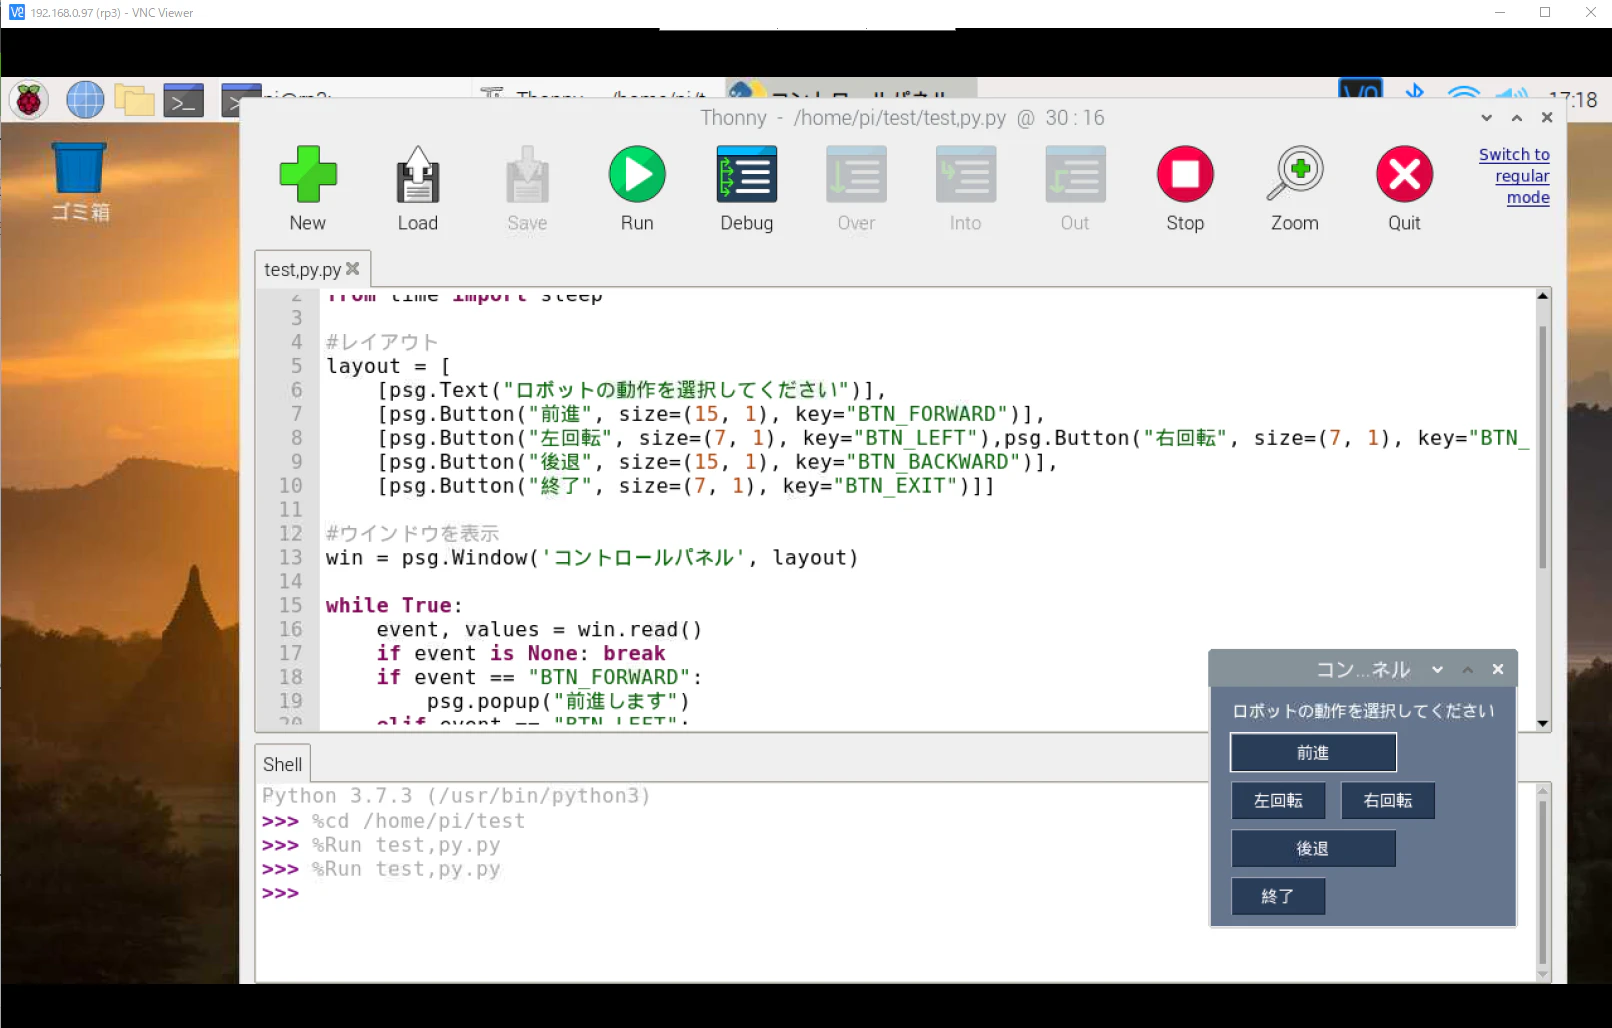Maximize the control panel popup window

tap(1468, 670)
